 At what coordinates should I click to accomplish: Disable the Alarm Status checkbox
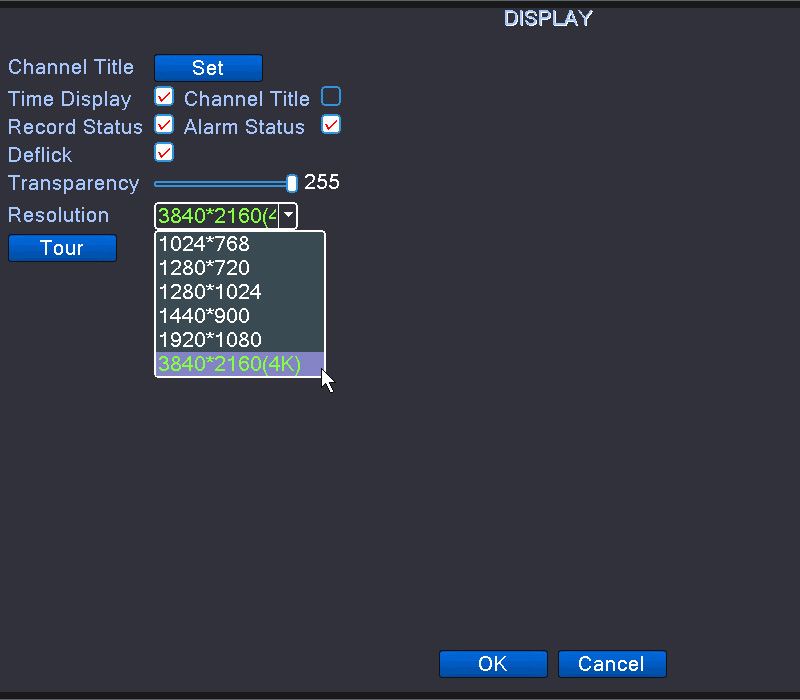(x=331, y=125)
